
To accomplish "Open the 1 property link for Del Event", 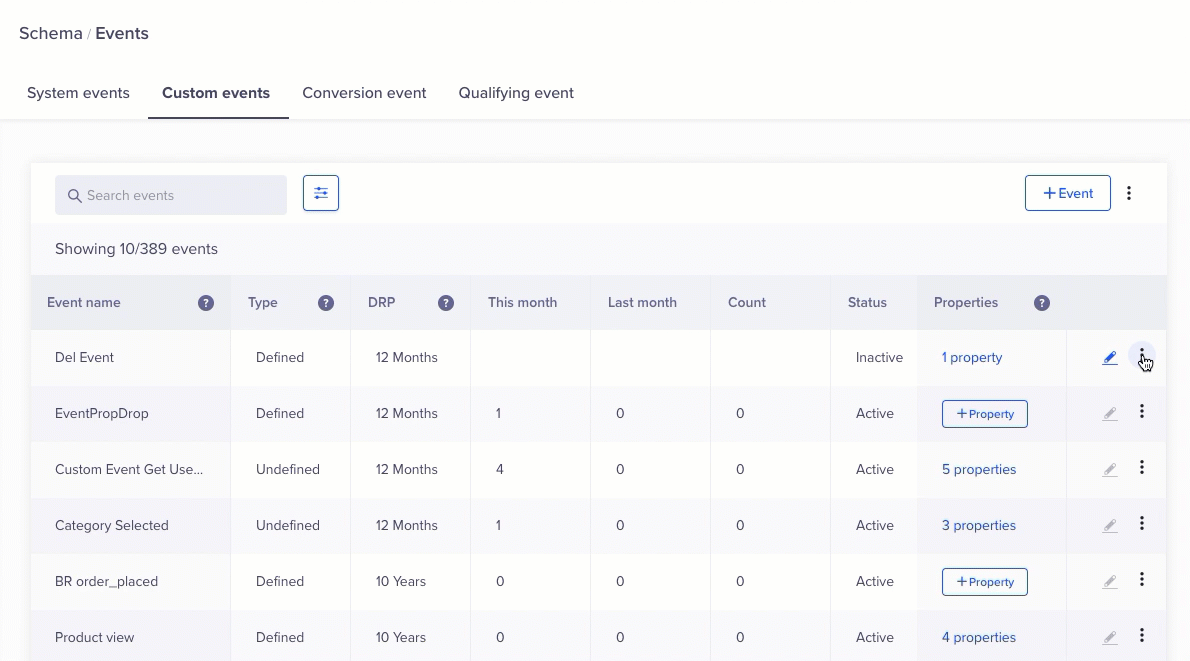I will pyautogui.click(x=972, y=357).
